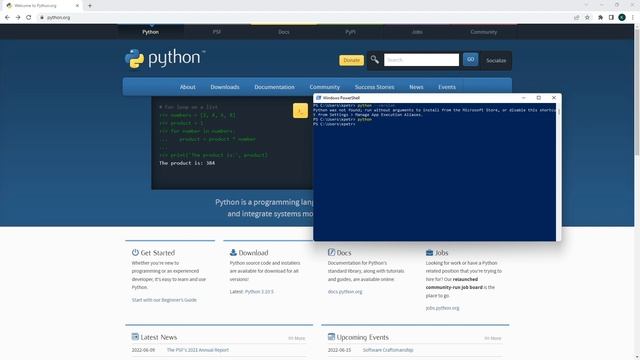This screenshot has height=360, width=640.
Task: Maximize the Windows PowerShell window
Action: point(539,98)
